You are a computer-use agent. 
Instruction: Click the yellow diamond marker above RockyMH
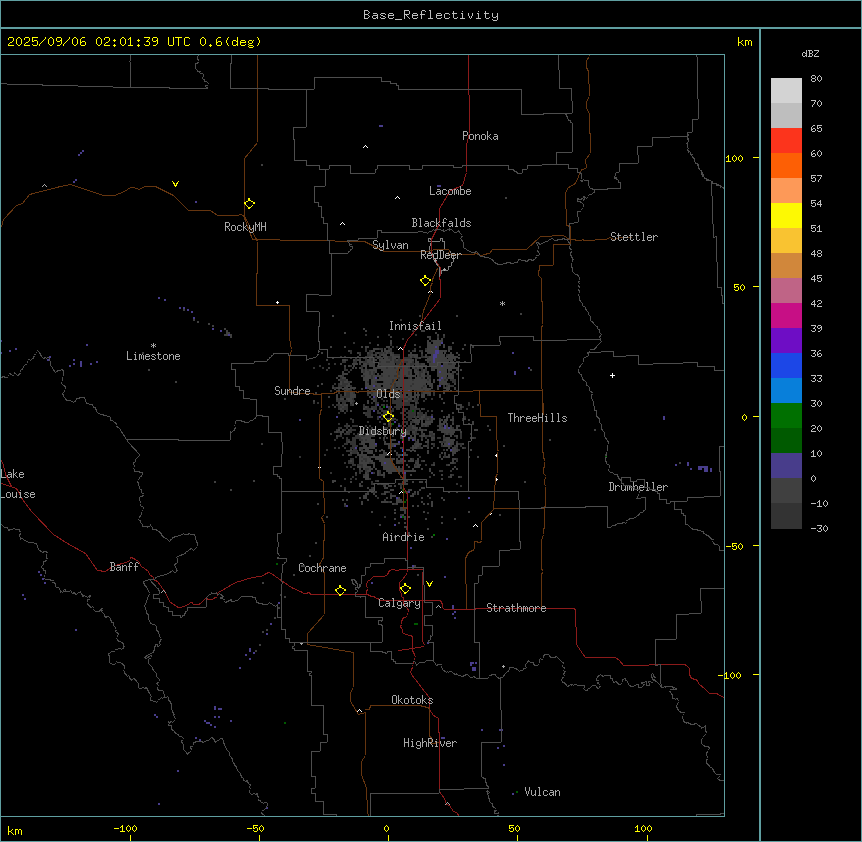pyautogui.click(x=250, y=204)
